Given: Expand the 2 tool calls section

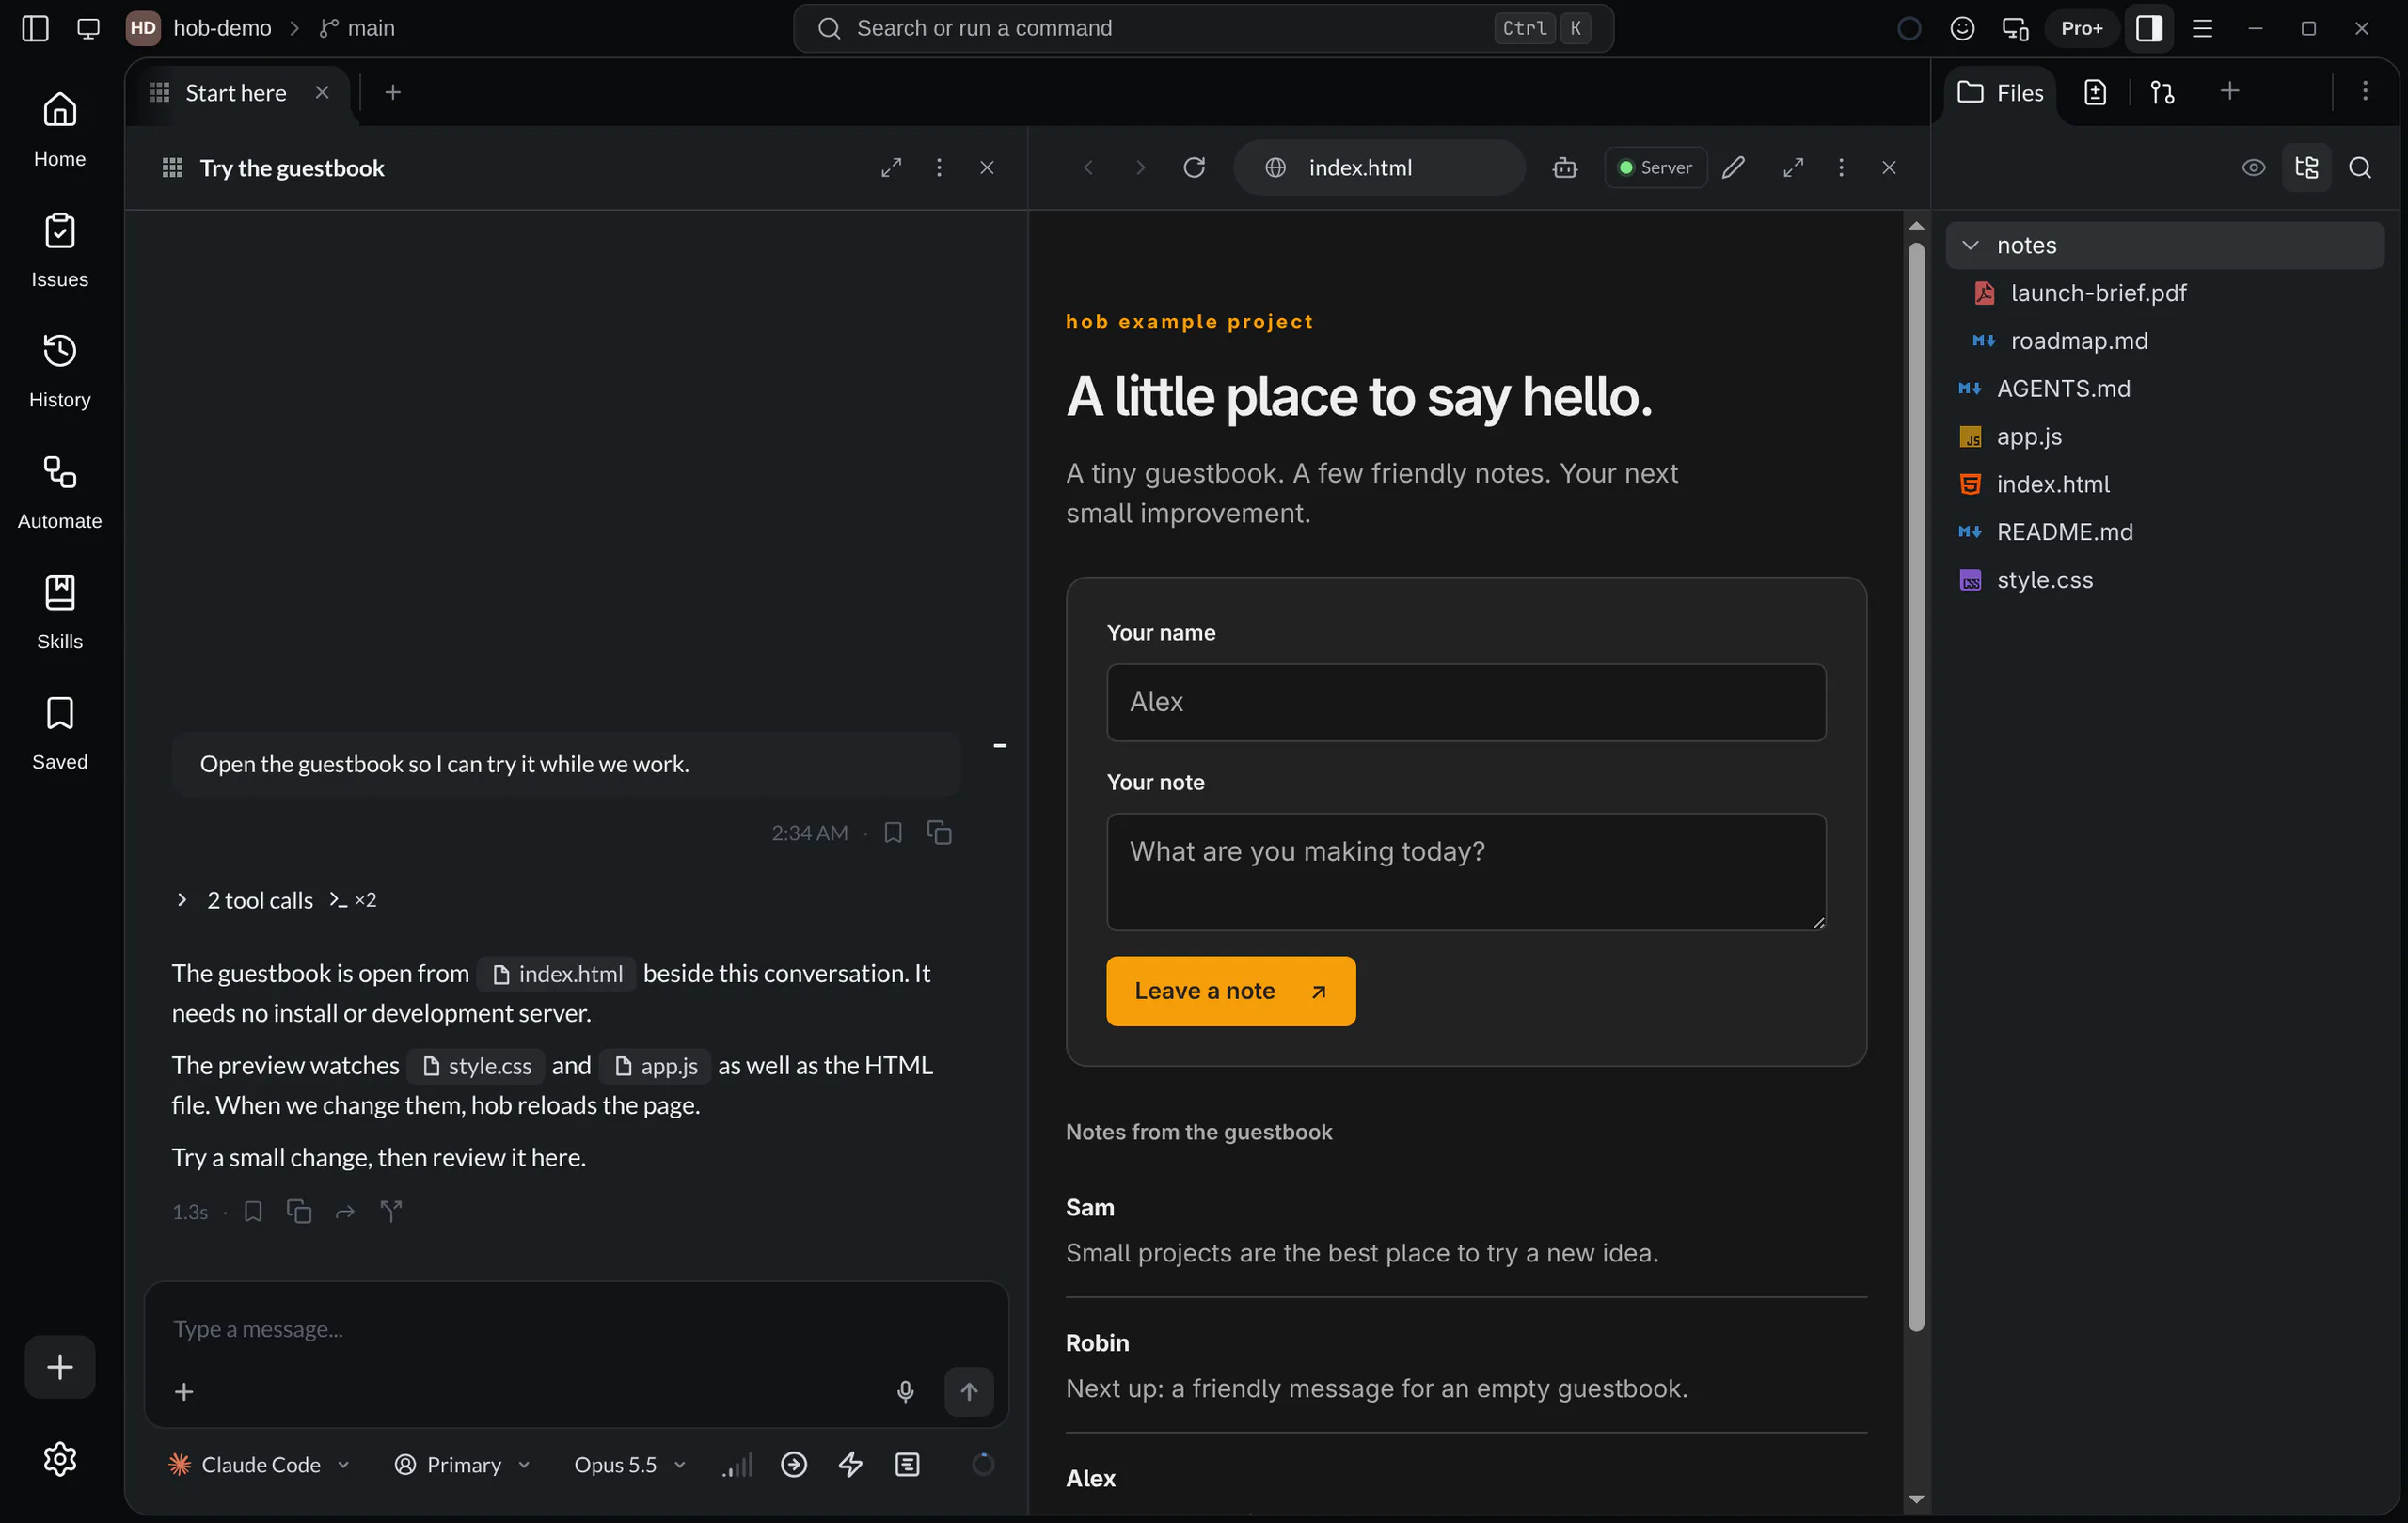Looking at the screenshot, I should (x=275, y=900).
